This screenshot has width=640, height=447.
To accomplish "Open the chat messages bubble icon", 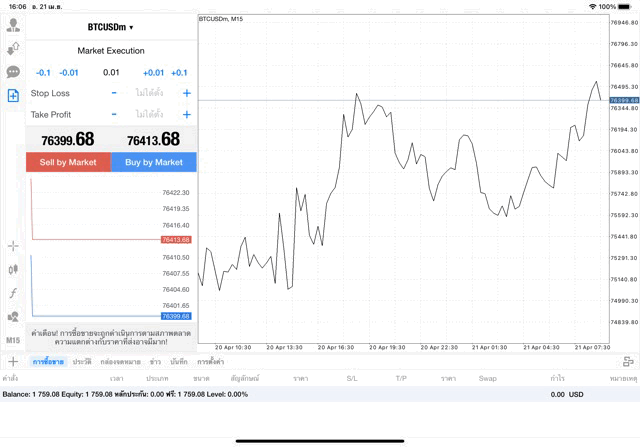I will pos(13,72).
